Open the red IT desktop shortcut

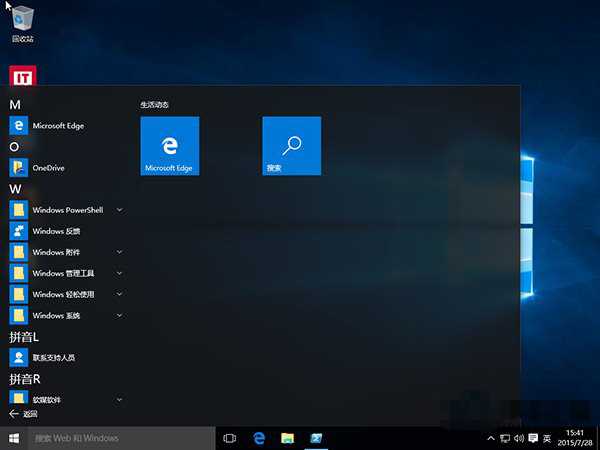pyautogui.click(x=23, y=76)
